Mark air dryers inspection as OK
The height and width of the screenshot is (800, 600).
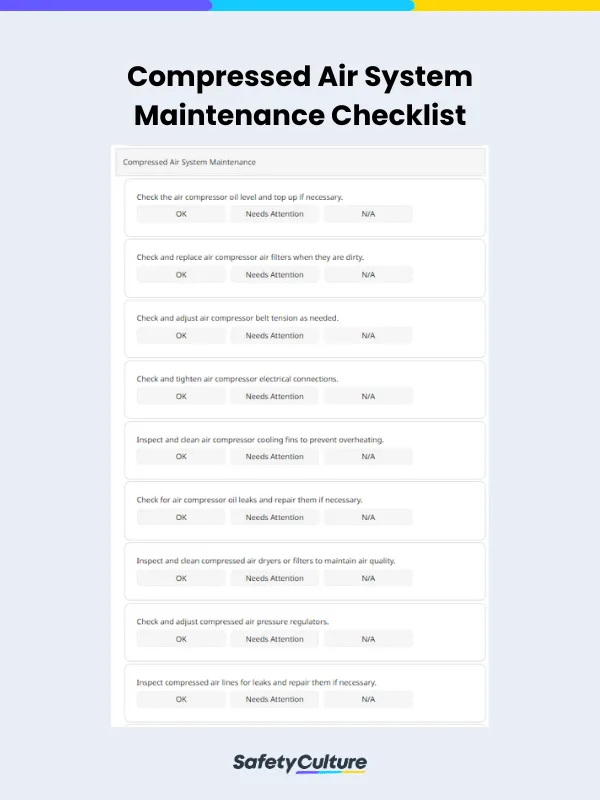point(180,578)
